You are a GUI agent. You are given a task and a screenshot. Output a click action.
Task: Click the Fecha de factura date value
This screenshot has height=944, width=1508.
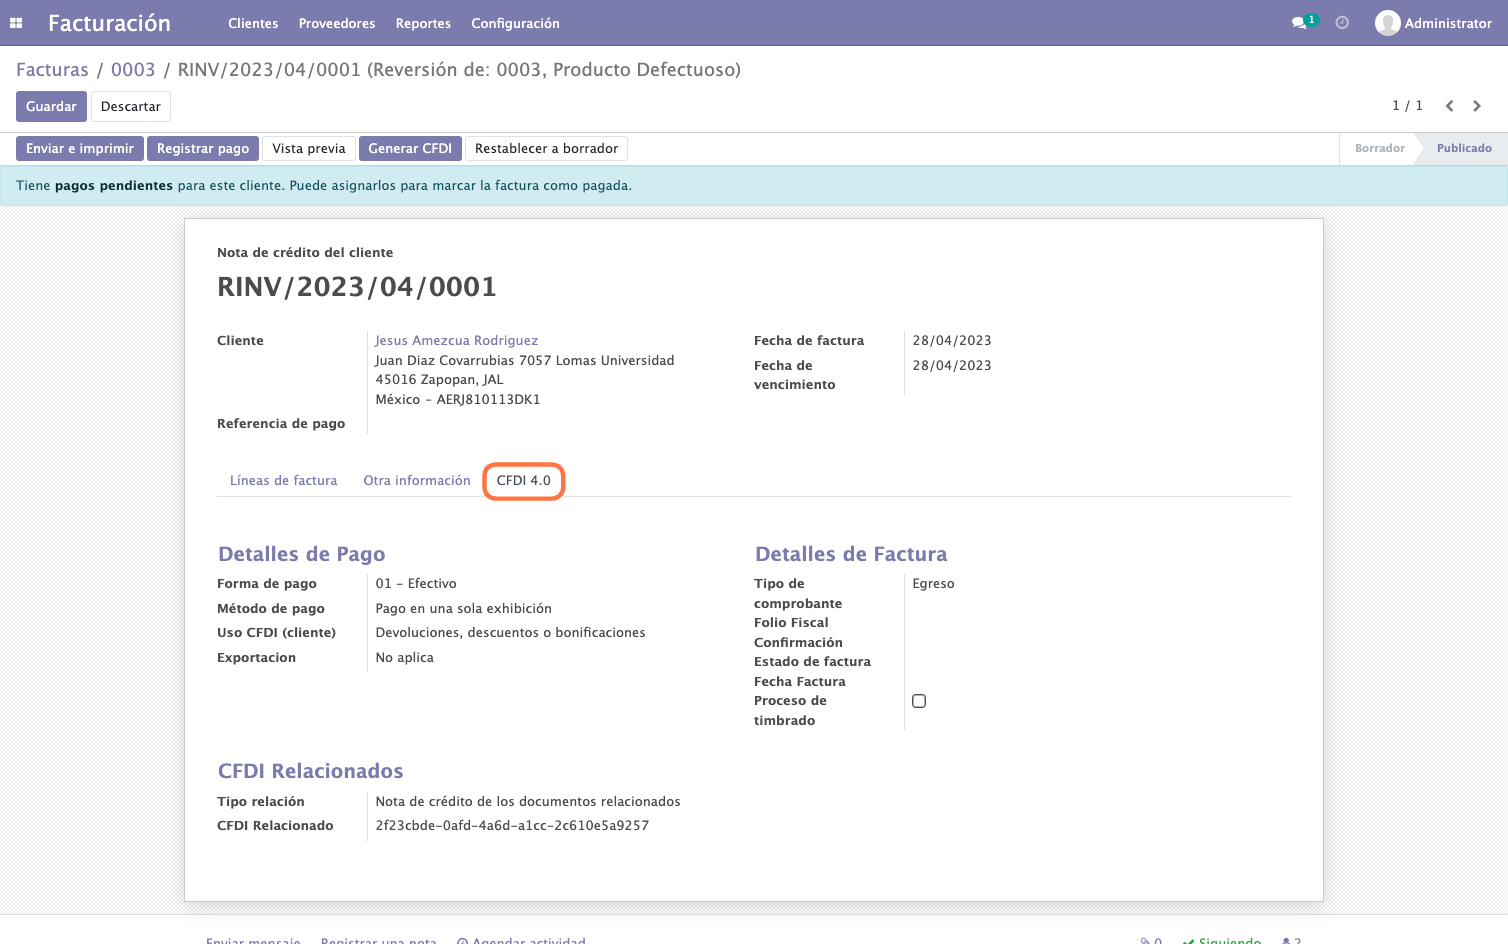952,341
